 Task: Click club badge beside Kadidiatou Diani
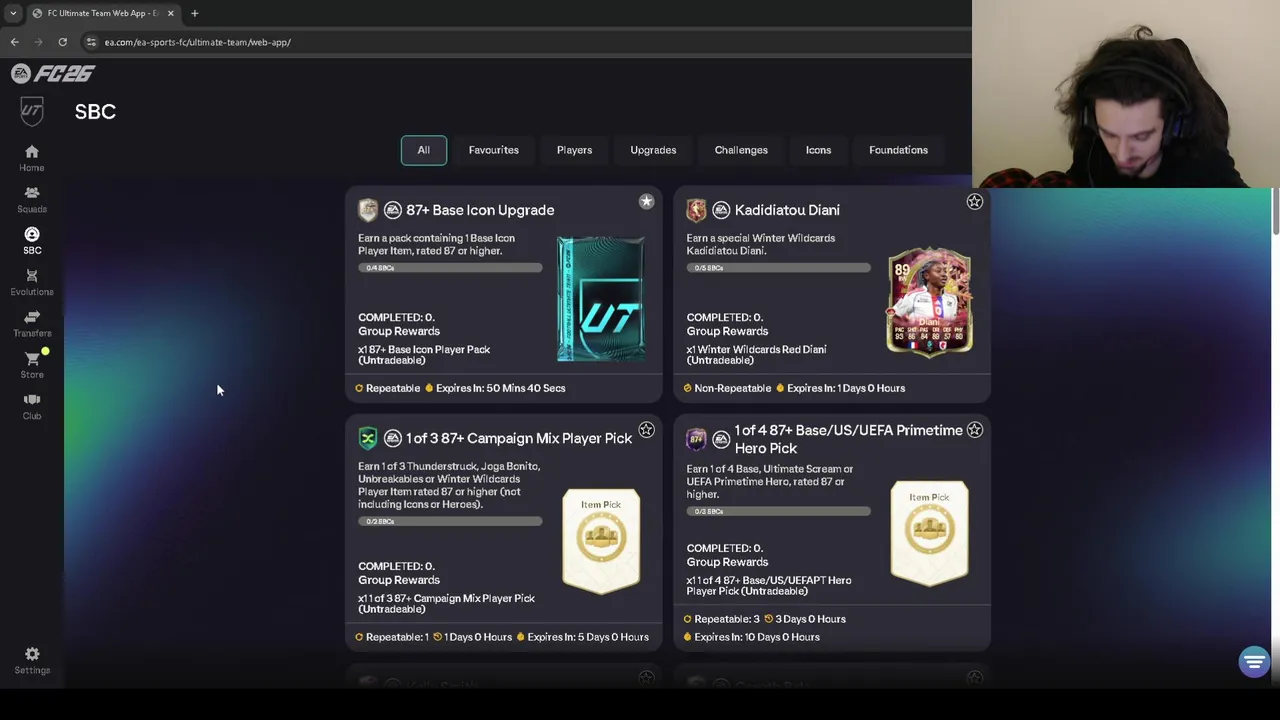[696, 210]
